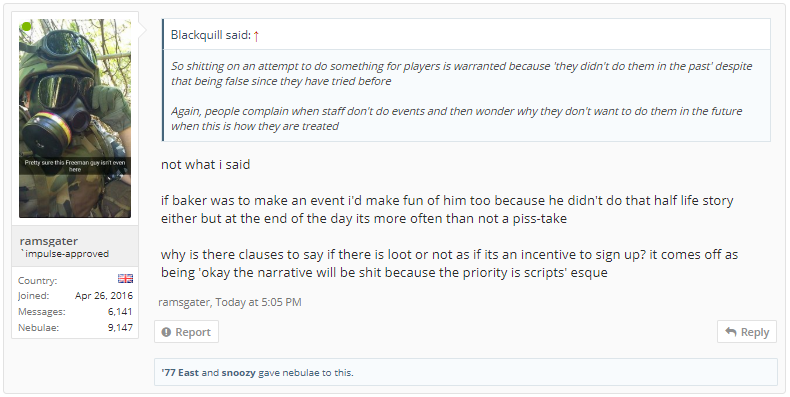Open the ramsgater username profile link
The width and height of the screenshot is (790, 397).
[48, 241]
